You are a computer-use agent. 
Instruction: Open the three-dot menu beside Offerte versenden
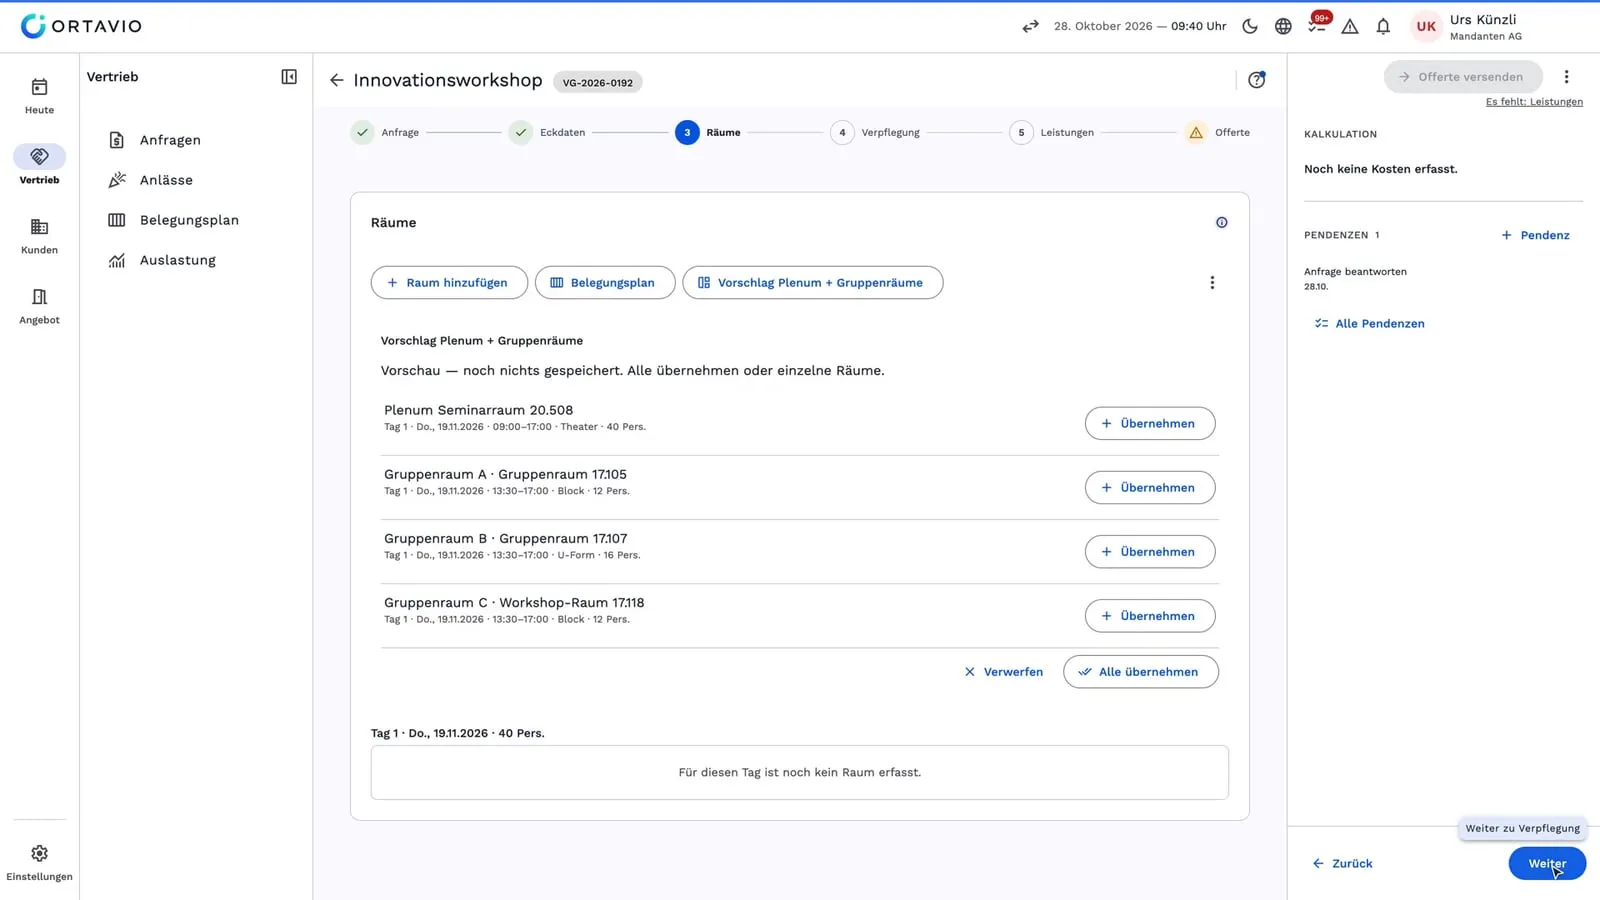click(1566, 77)
